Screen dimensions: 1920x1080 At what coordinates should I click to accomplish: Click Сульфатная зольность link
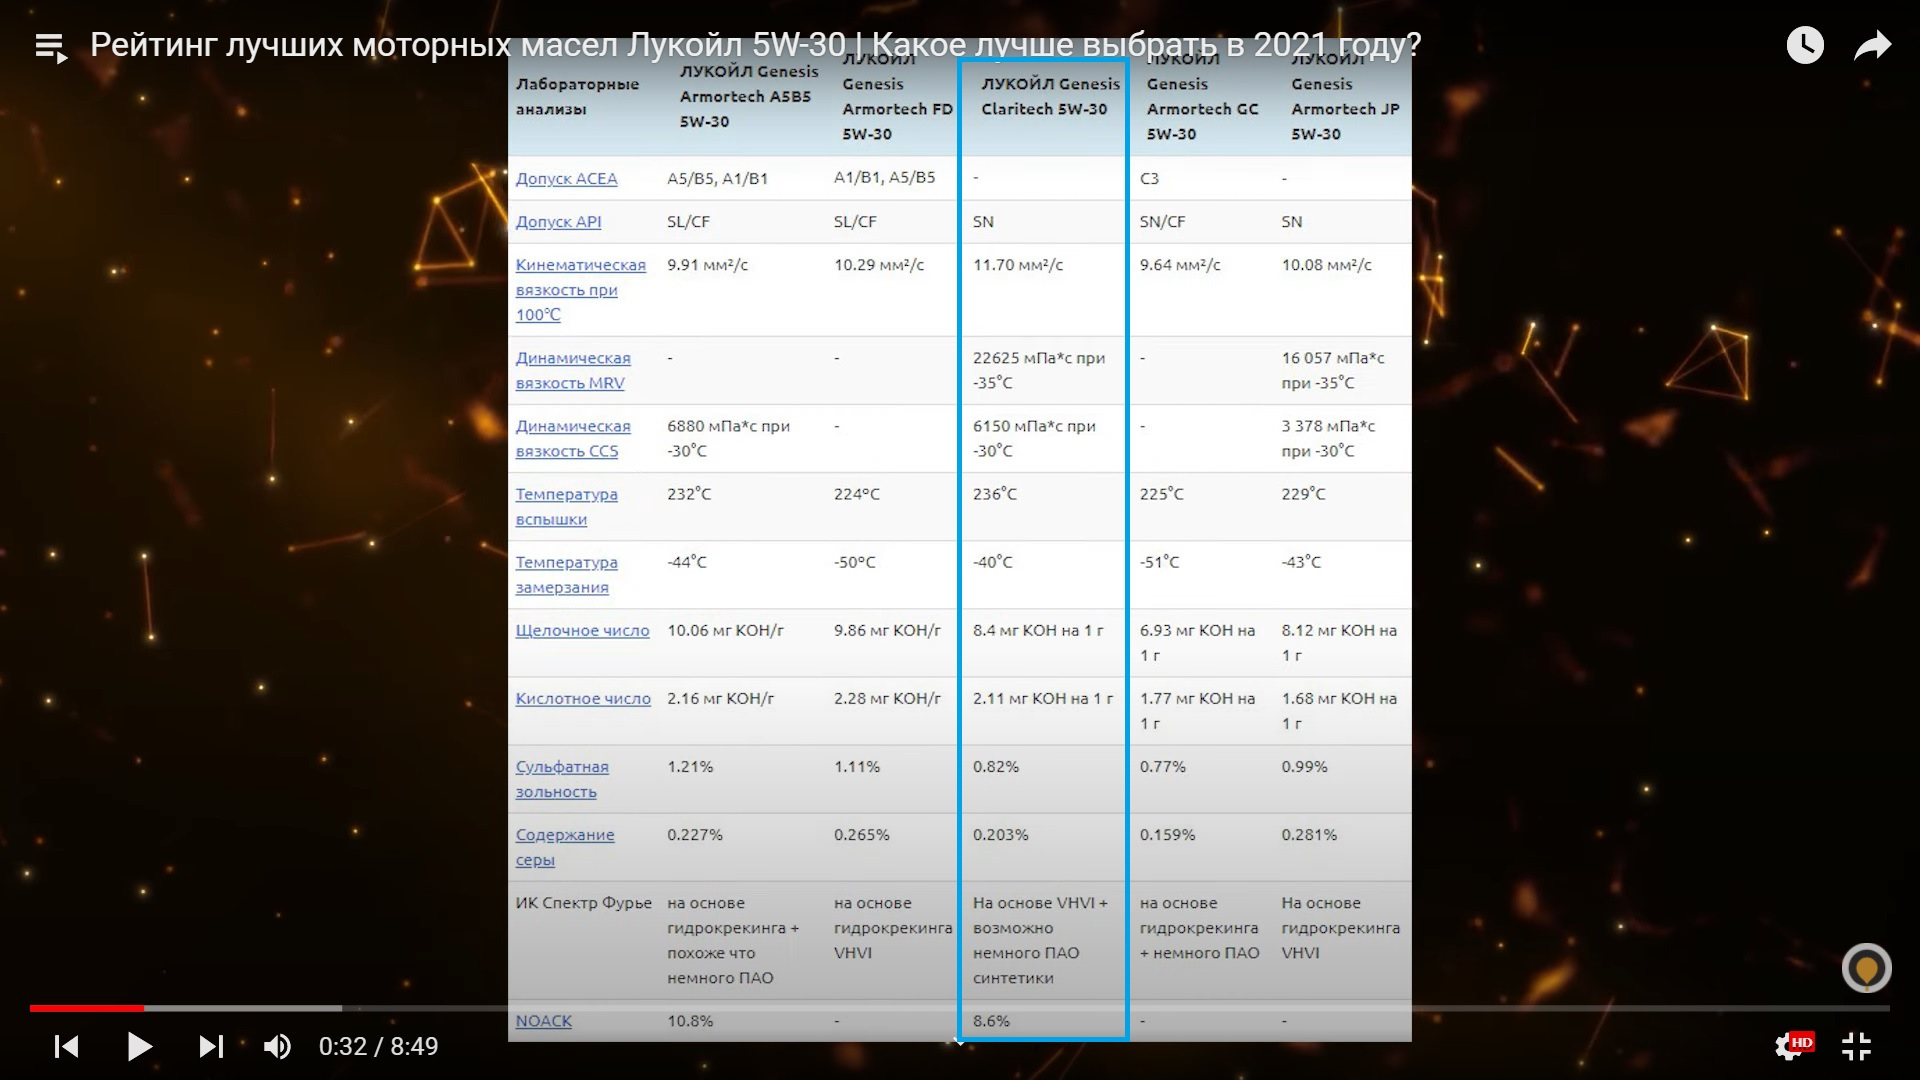(x=562, y=779)
